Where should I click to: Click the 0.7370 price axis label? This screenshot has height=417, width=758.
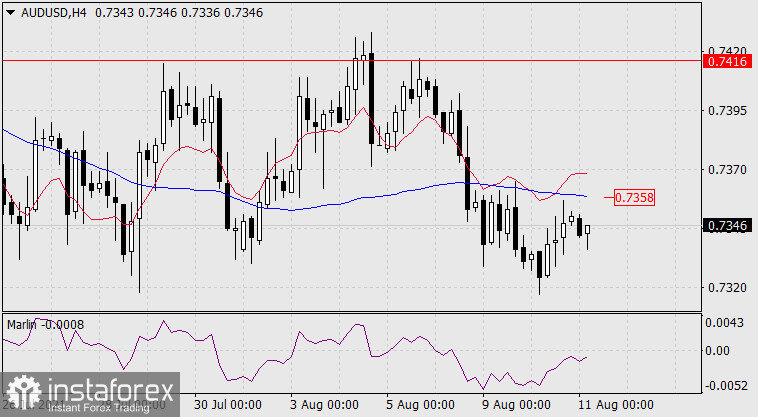[723, 170]
